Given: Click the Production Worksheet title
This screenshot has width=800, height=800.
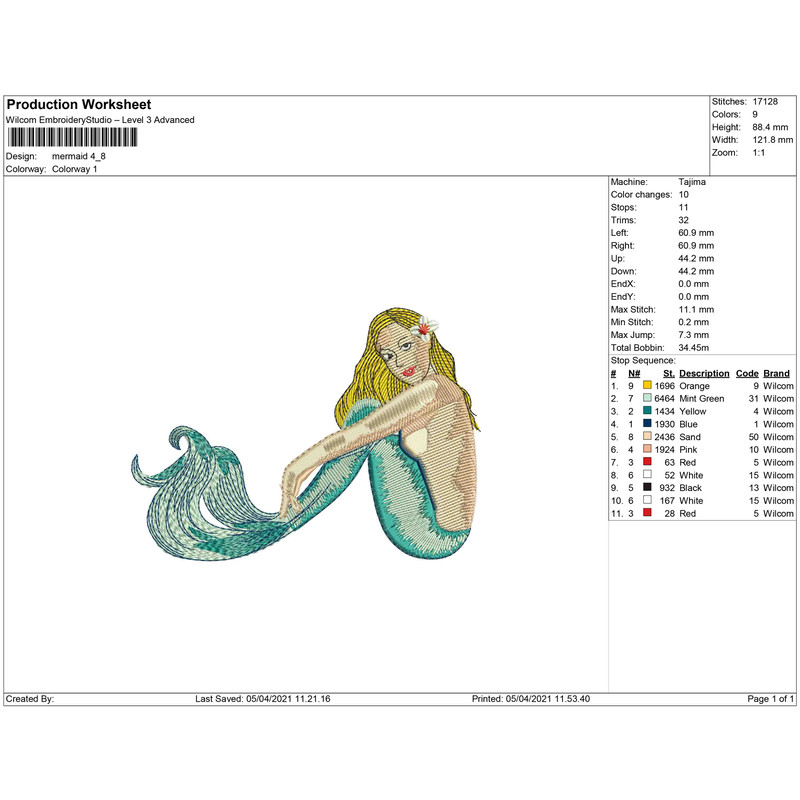Looking at the screenshot, I should click(x=79, y=103).
